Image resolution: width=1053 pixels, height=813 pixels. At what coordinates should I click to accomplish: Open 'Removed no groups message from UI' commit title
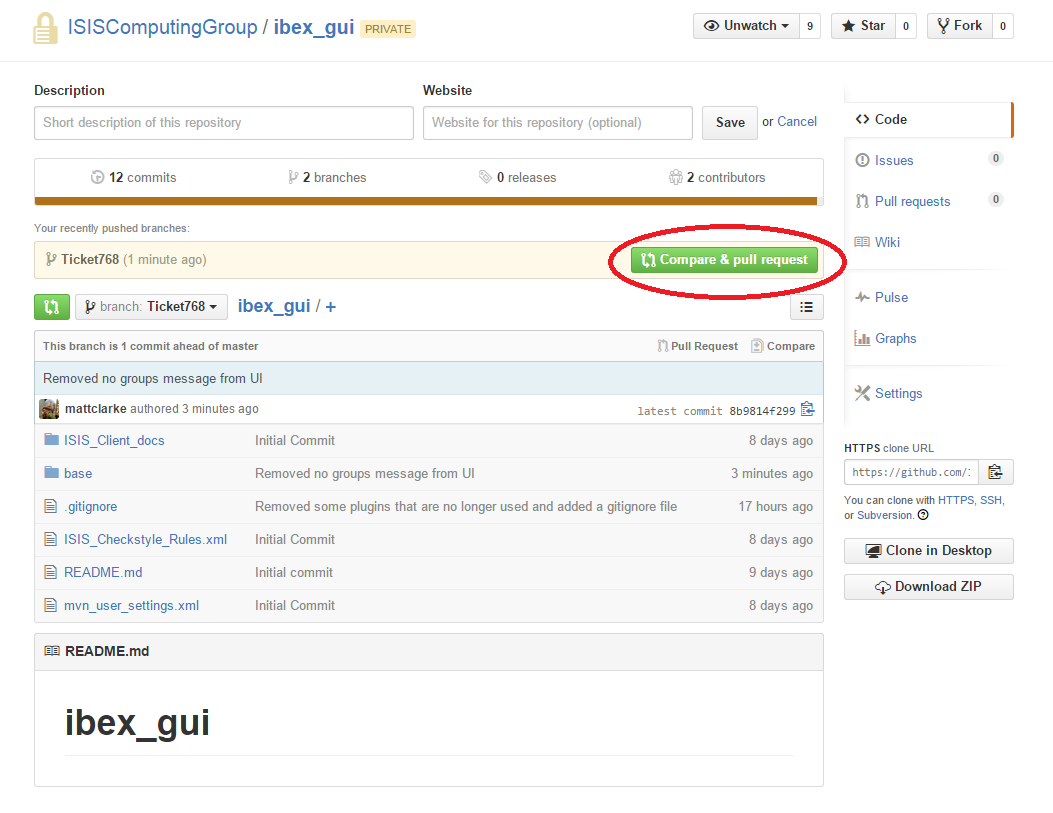(152, 378)
